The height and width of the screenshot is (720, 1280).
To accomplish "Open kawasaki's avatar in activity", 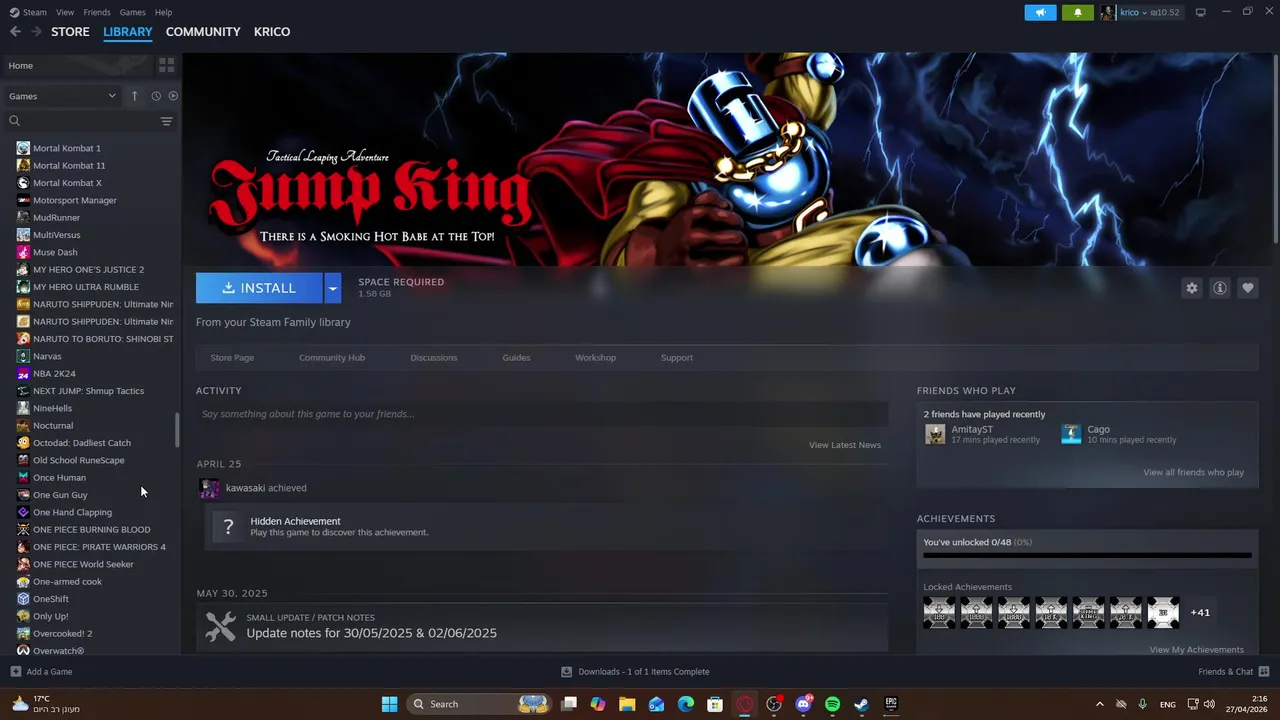I will [x=209, y=488].
